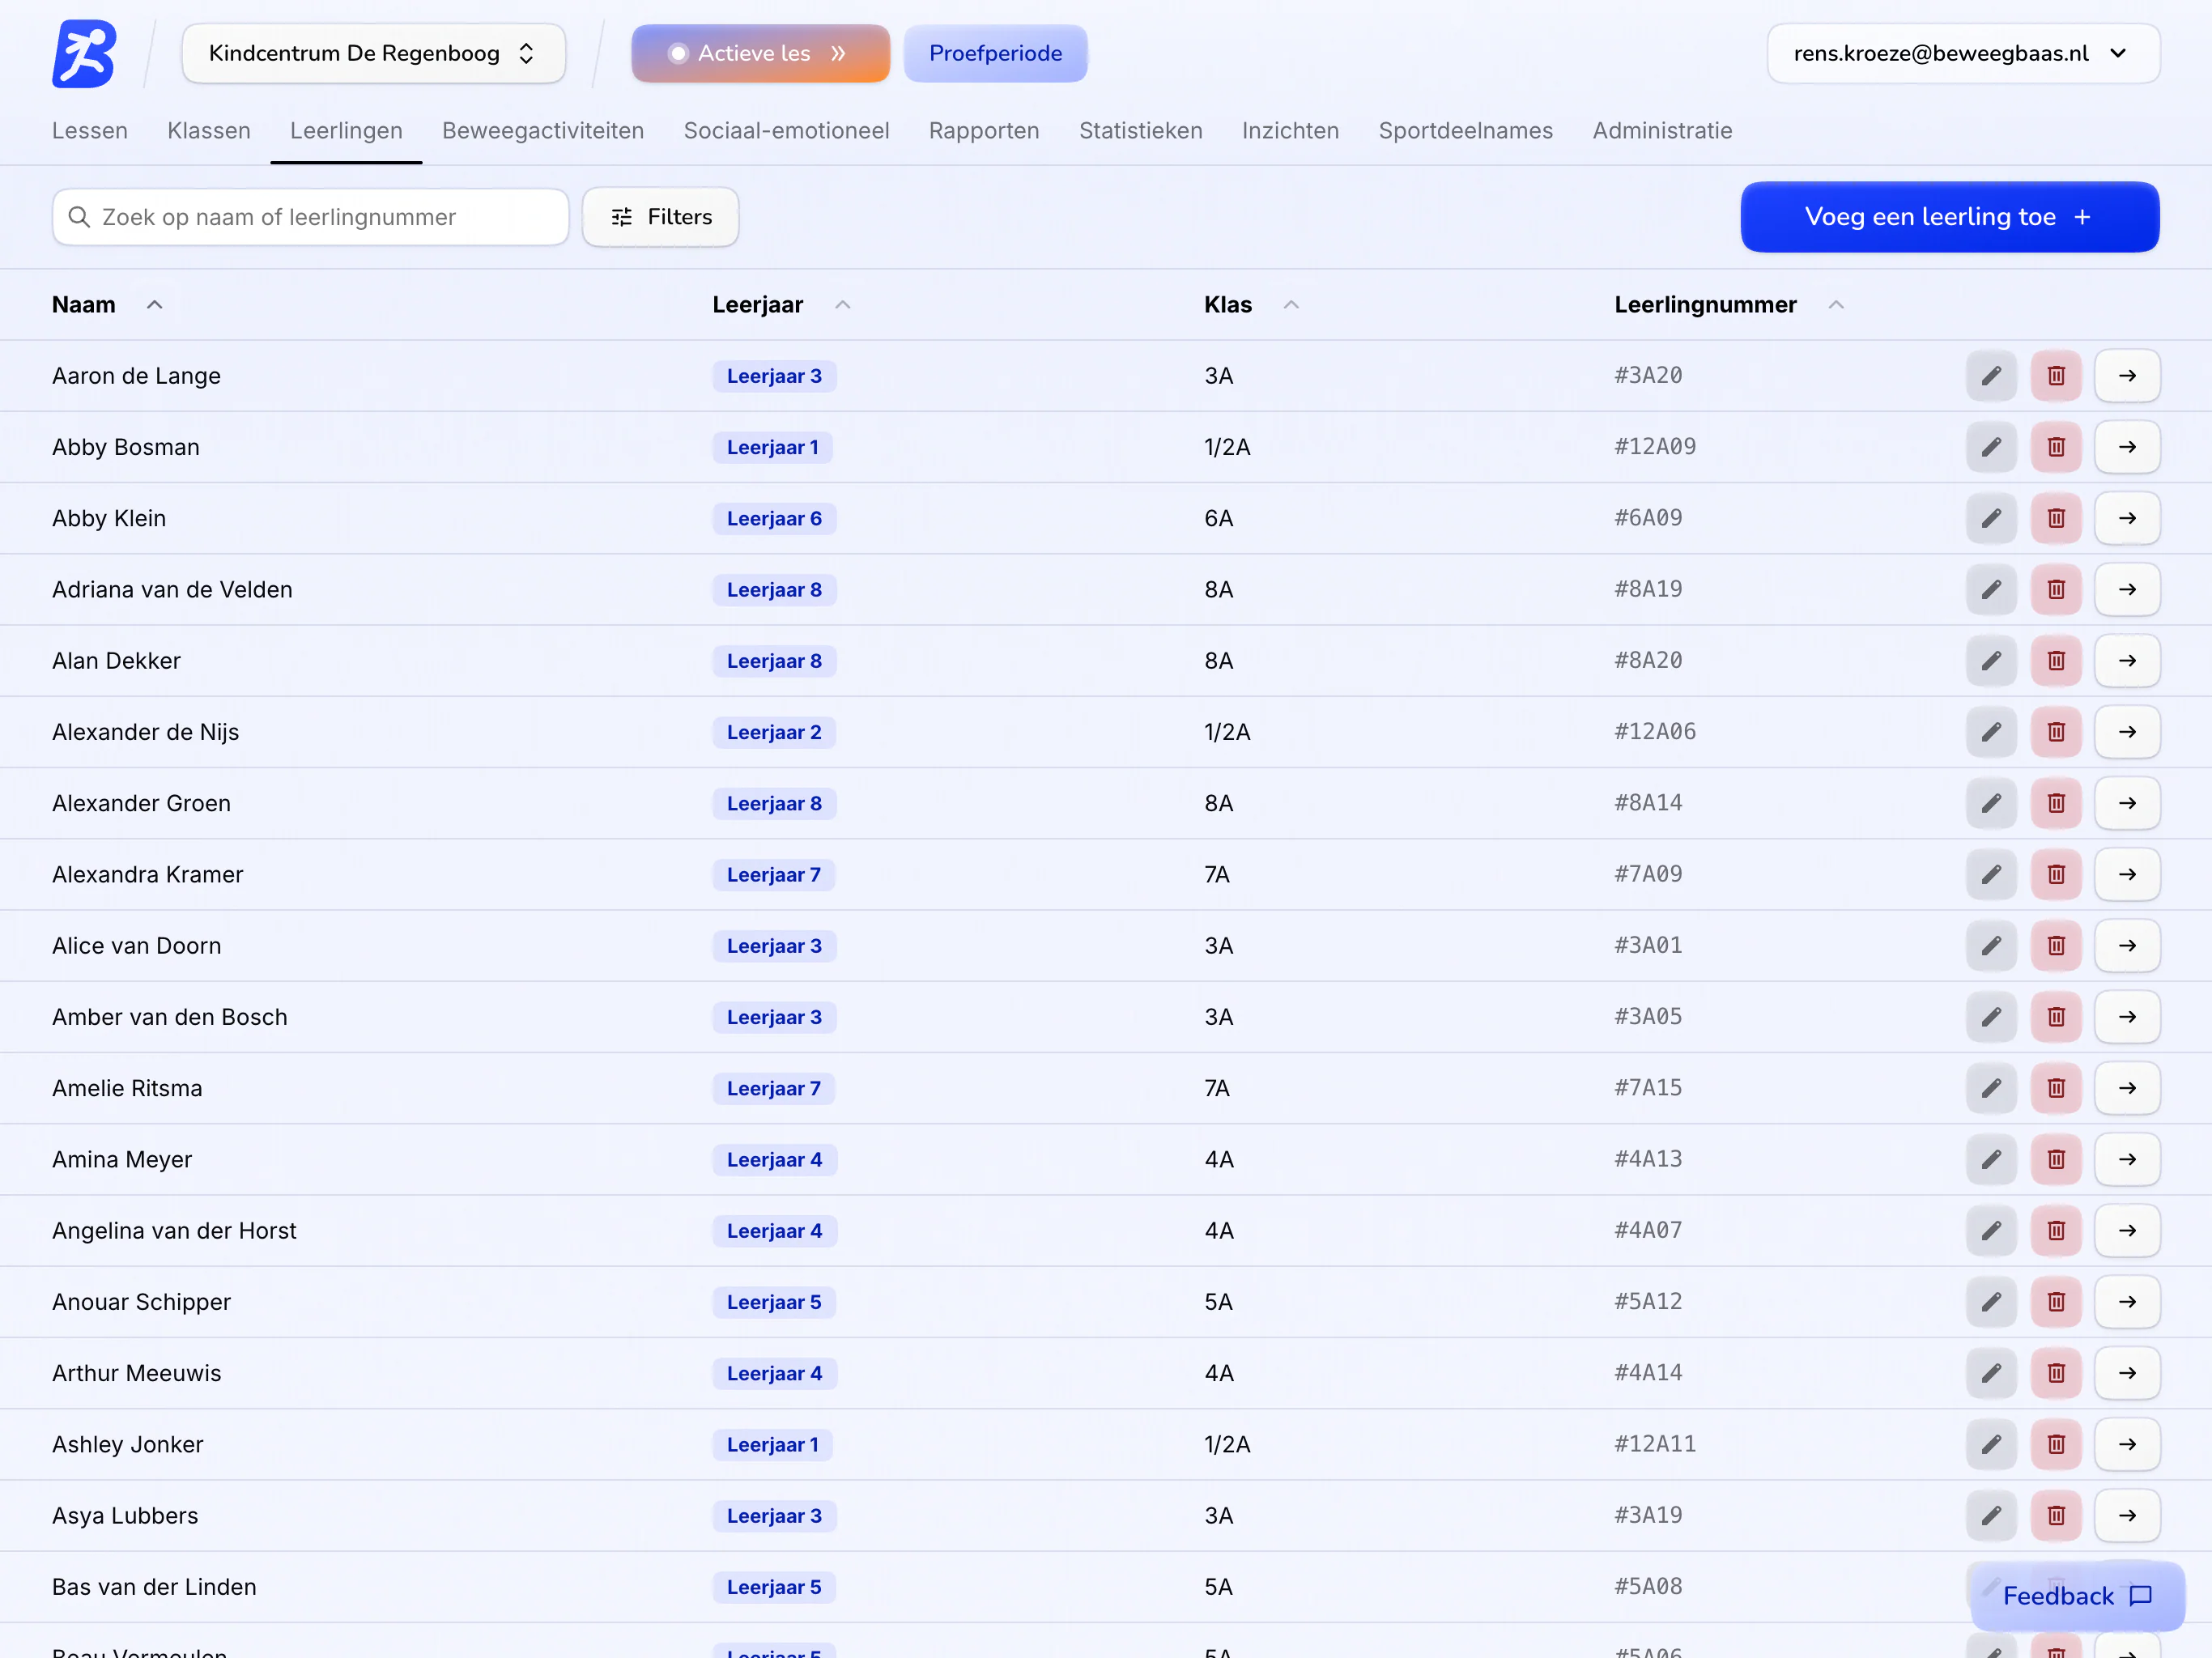The width and height of the screenshot is (2212, 1658).
Task: Click klas 6A cell
Action: coord(1218,518)
